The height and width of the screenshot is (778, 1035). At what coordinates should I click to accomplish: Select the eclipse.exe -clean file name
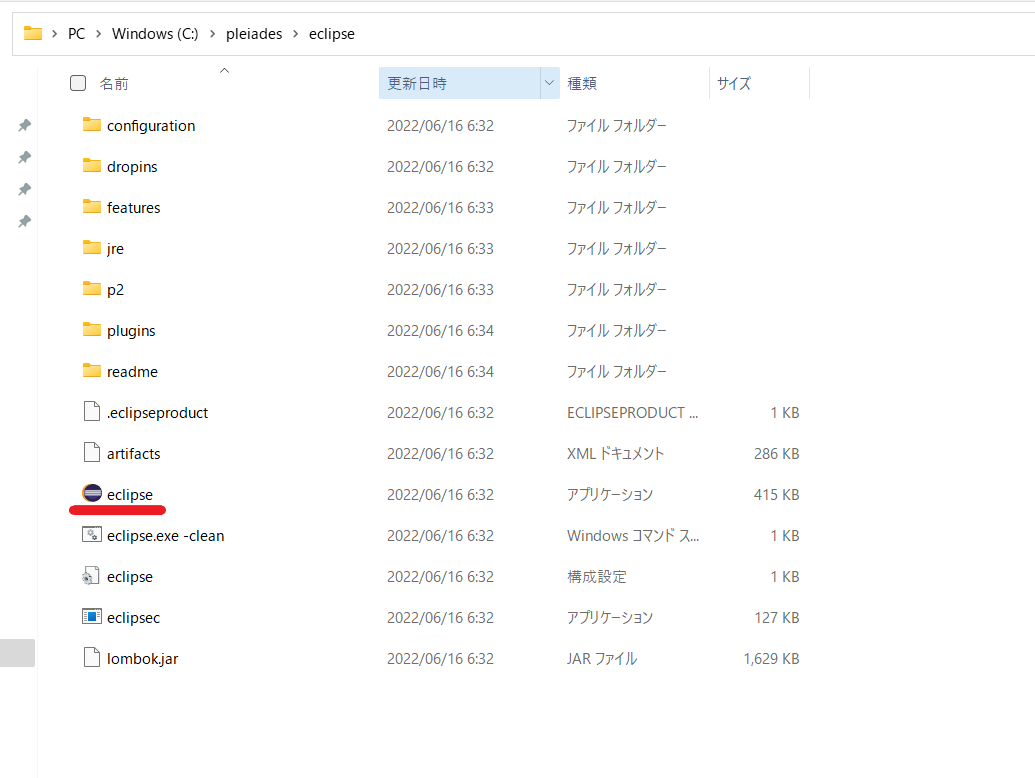166,535
